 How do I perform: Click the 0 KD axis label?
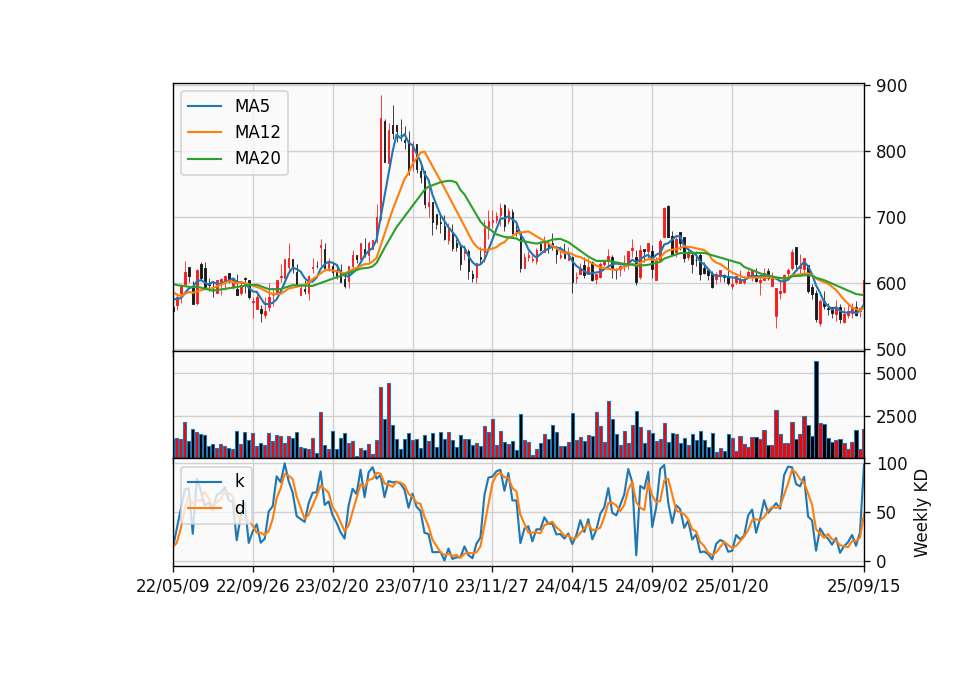point(882,561)
